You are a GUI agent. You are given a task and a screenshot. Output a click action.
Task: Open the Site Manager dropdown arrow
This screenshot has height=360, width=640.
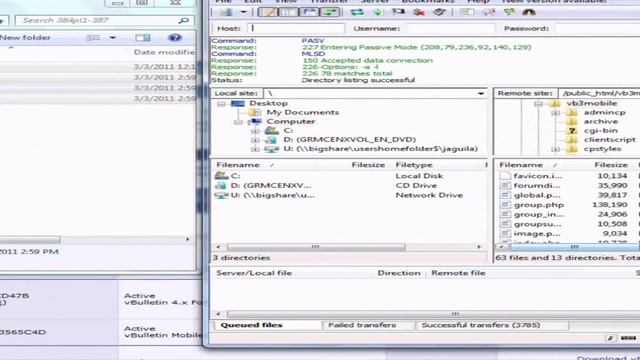[243, 12]
